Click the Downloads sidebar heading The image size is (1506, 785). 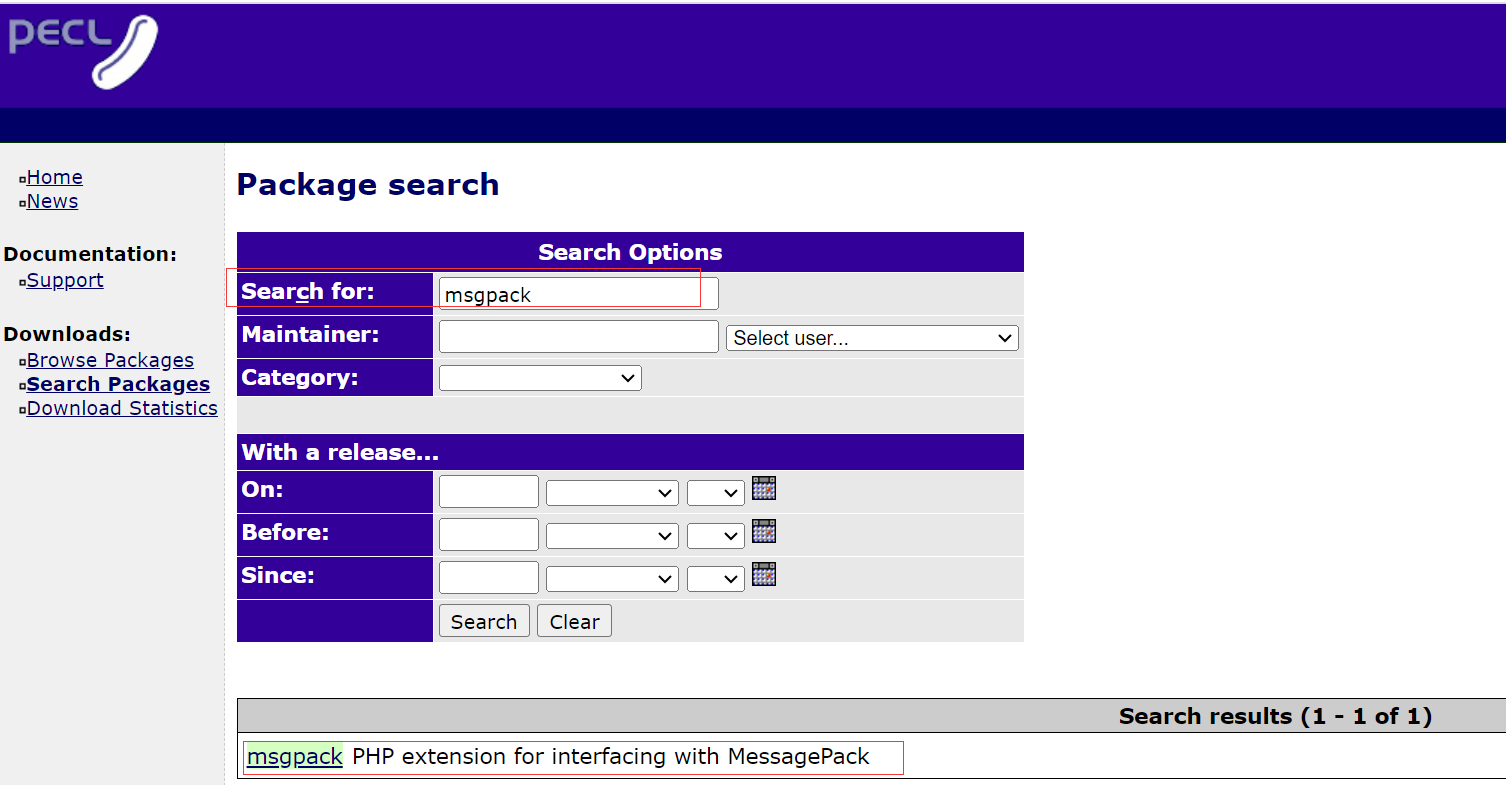click(67, 334)
